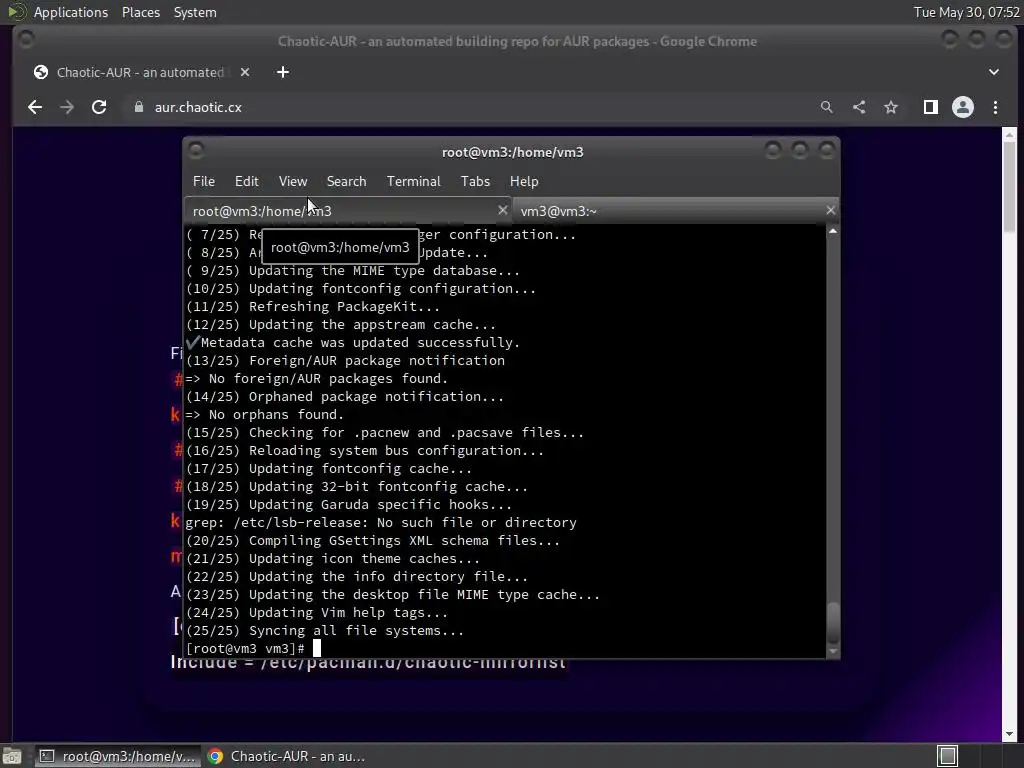Click the share page icon

[x=859, y=107]
